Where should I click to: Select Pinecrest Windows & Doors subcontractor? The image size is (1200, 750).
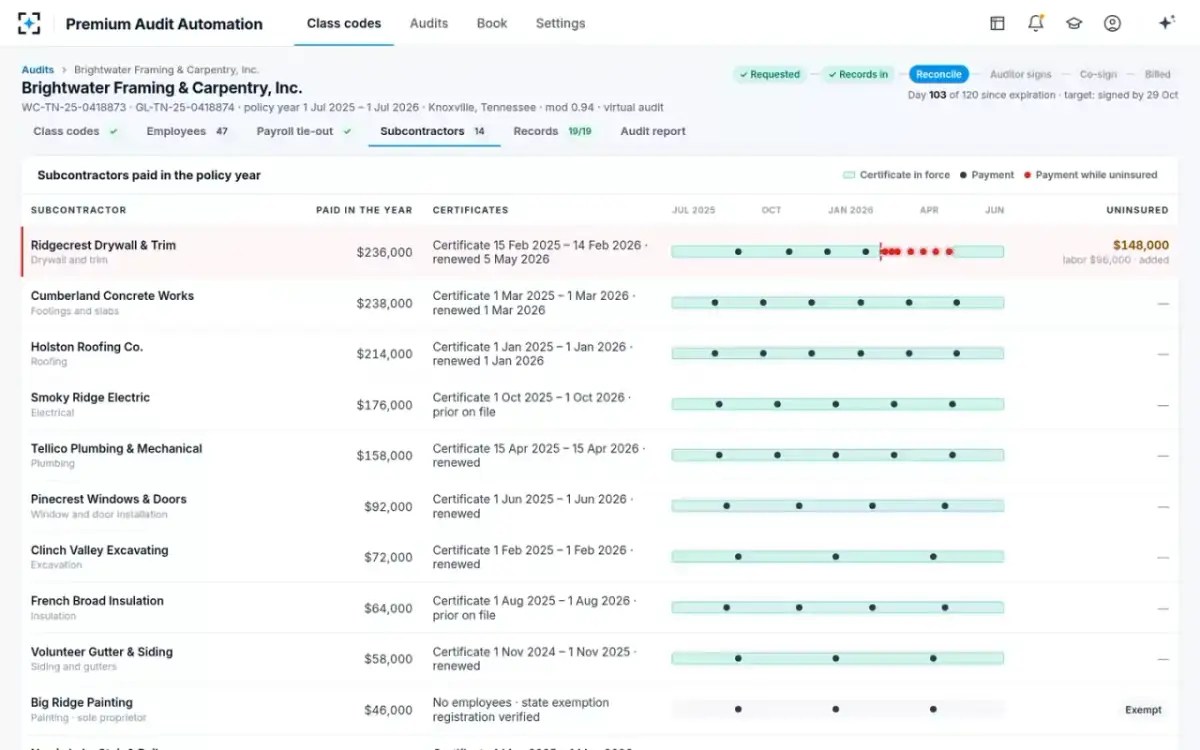[108, 499]
